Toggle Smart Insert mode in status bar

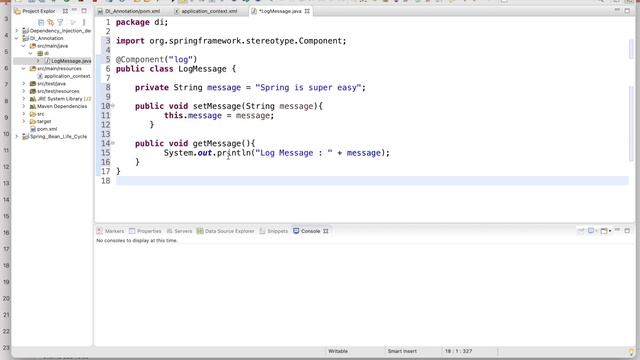click(402, 351)
